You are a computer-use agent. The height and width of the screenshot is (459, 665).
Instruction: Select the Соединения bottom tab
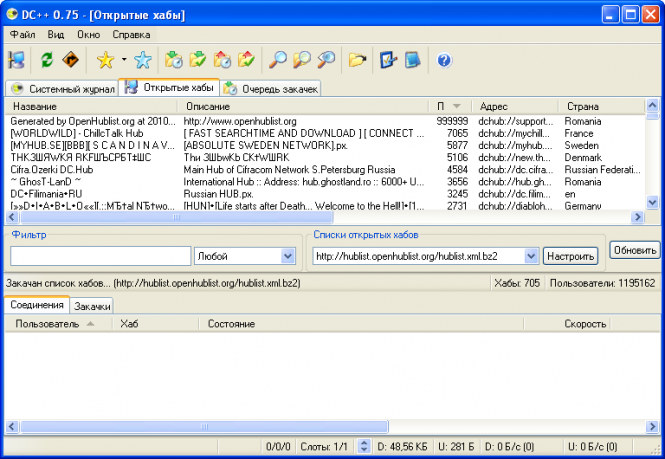pyautogui.click(x=37, y=305)
